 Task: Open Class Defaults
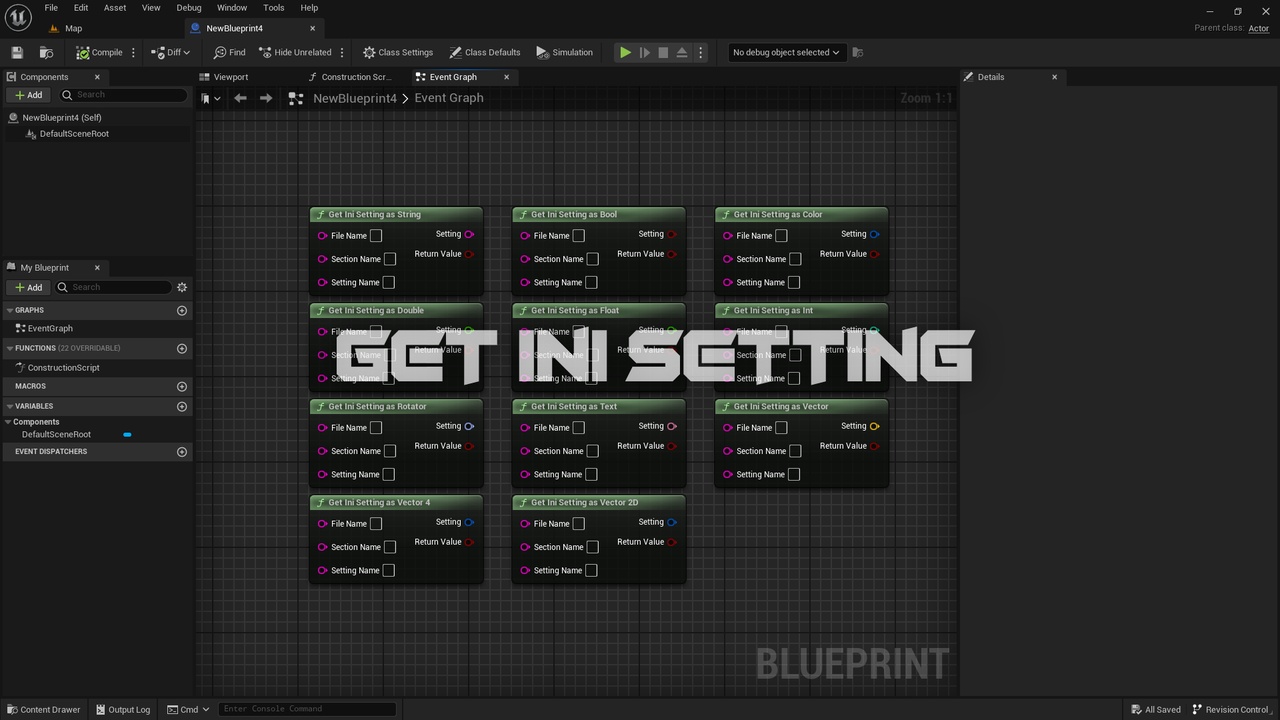point(485,52)
